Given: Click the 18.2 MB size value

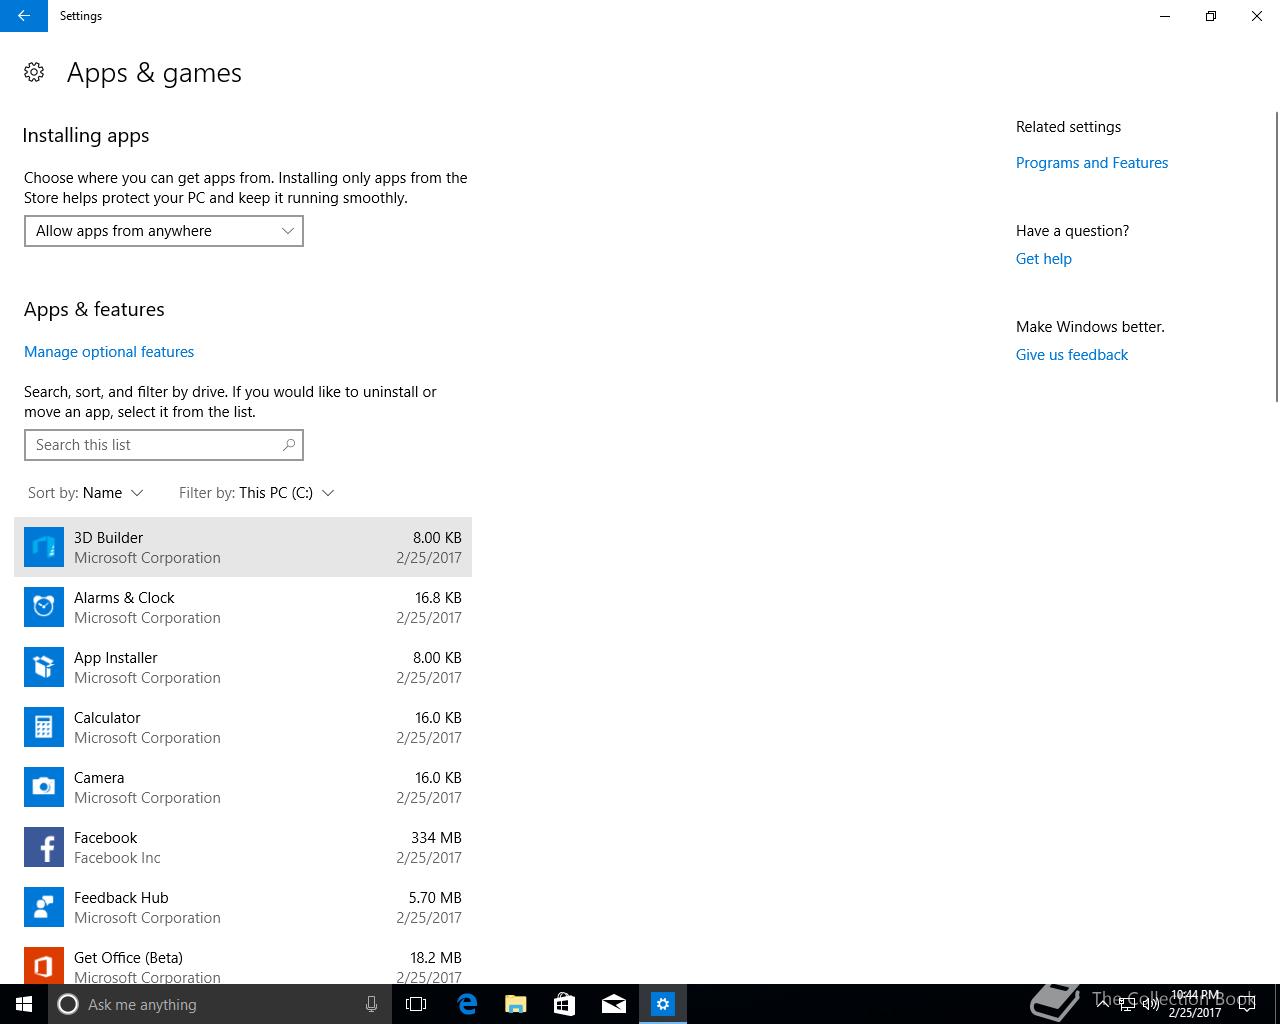Looking at the screenshot, I should point(436,958).
